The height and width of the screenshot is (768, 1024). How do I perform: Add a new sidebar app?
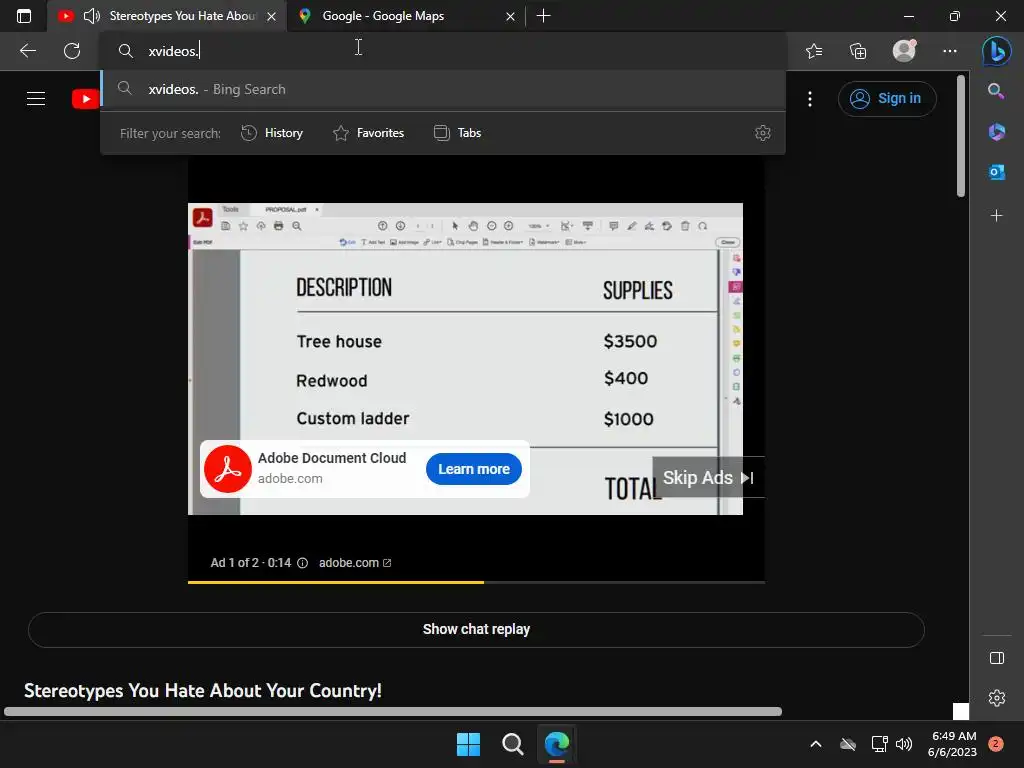(x=997, y=216)
